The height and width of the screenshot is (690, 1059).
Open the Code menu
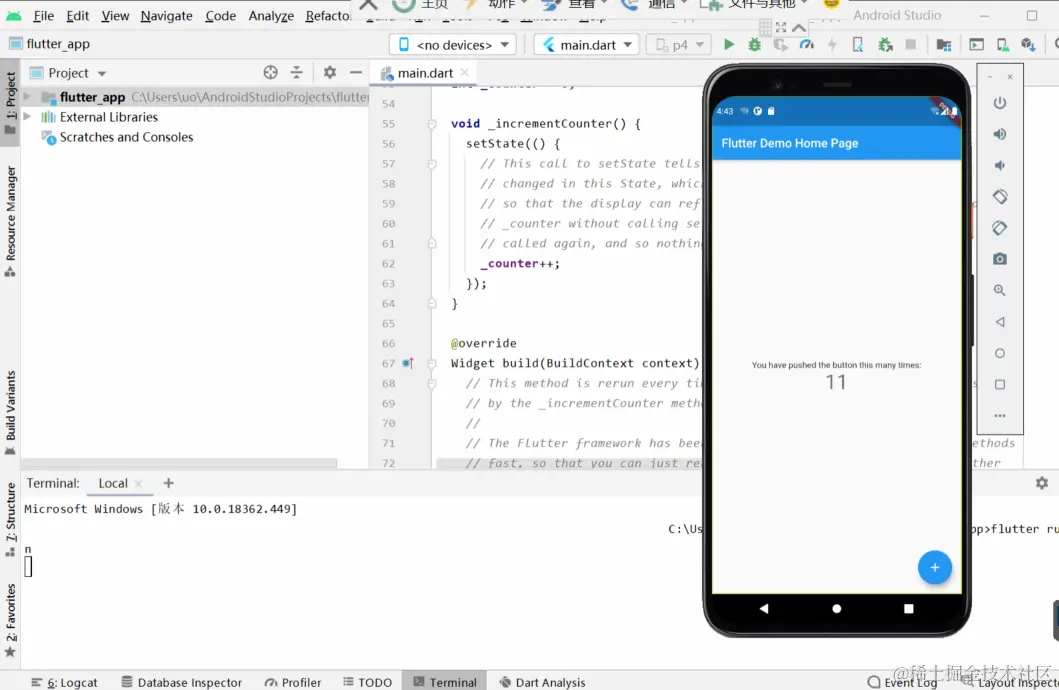(x=220, y=16)
